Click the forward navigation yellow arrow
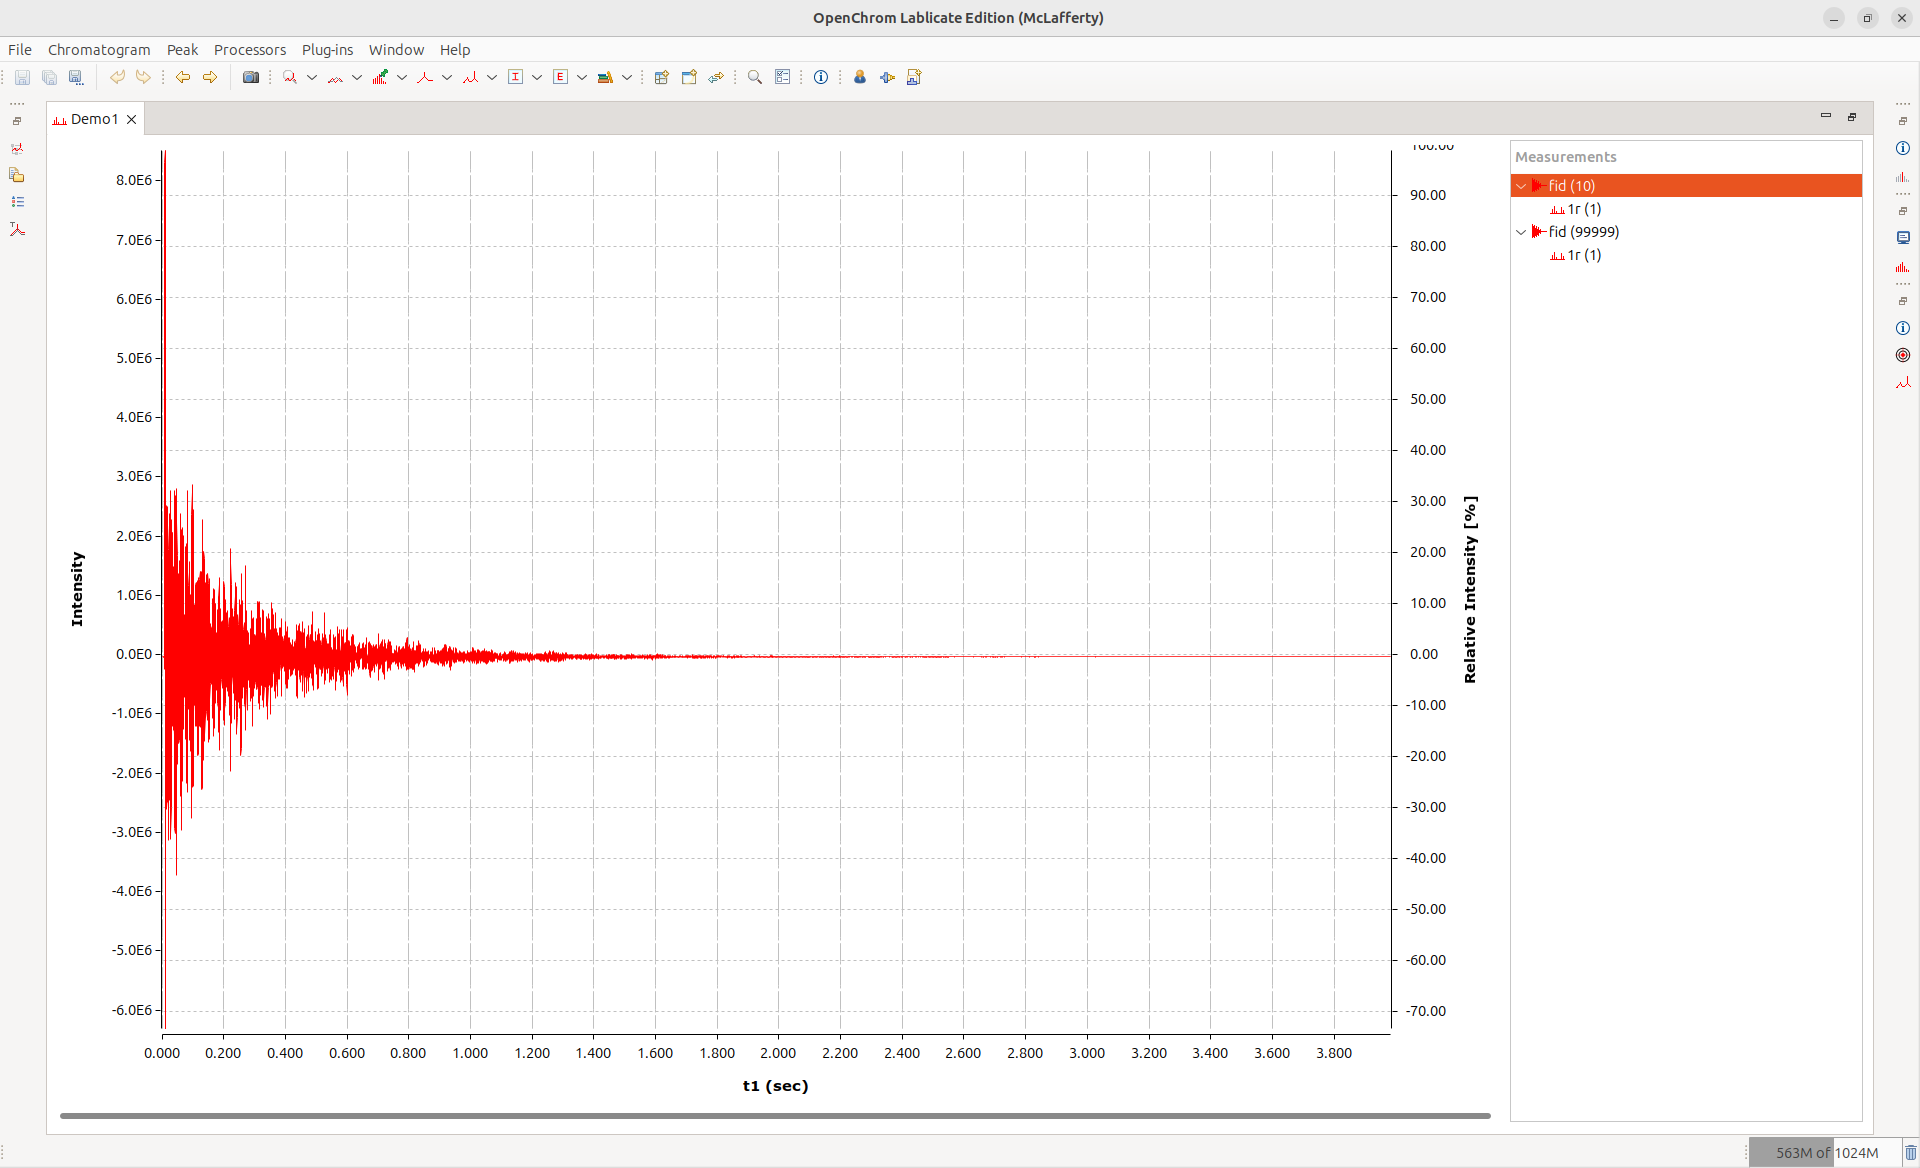The width and height of the screenshot is (1920, 1168). (210, 77)
